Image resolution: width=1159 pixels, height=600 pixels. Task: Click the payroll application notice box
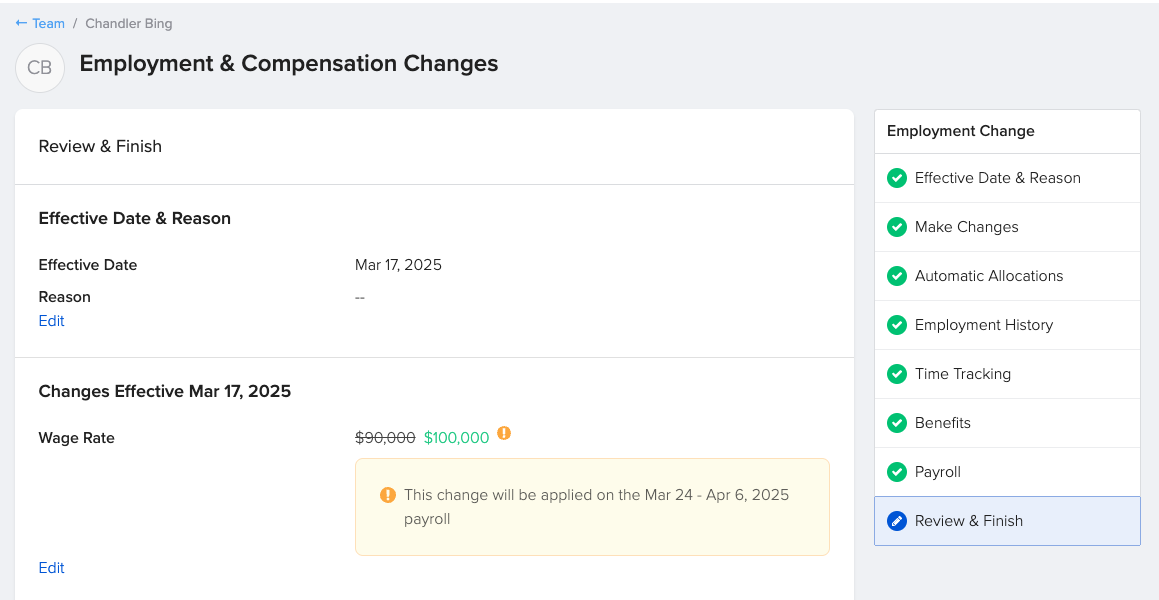592,507
